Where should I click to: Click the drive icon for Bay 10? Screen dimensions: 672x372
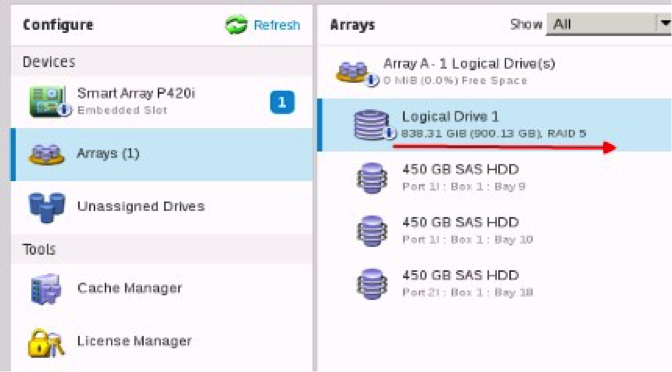372,231
